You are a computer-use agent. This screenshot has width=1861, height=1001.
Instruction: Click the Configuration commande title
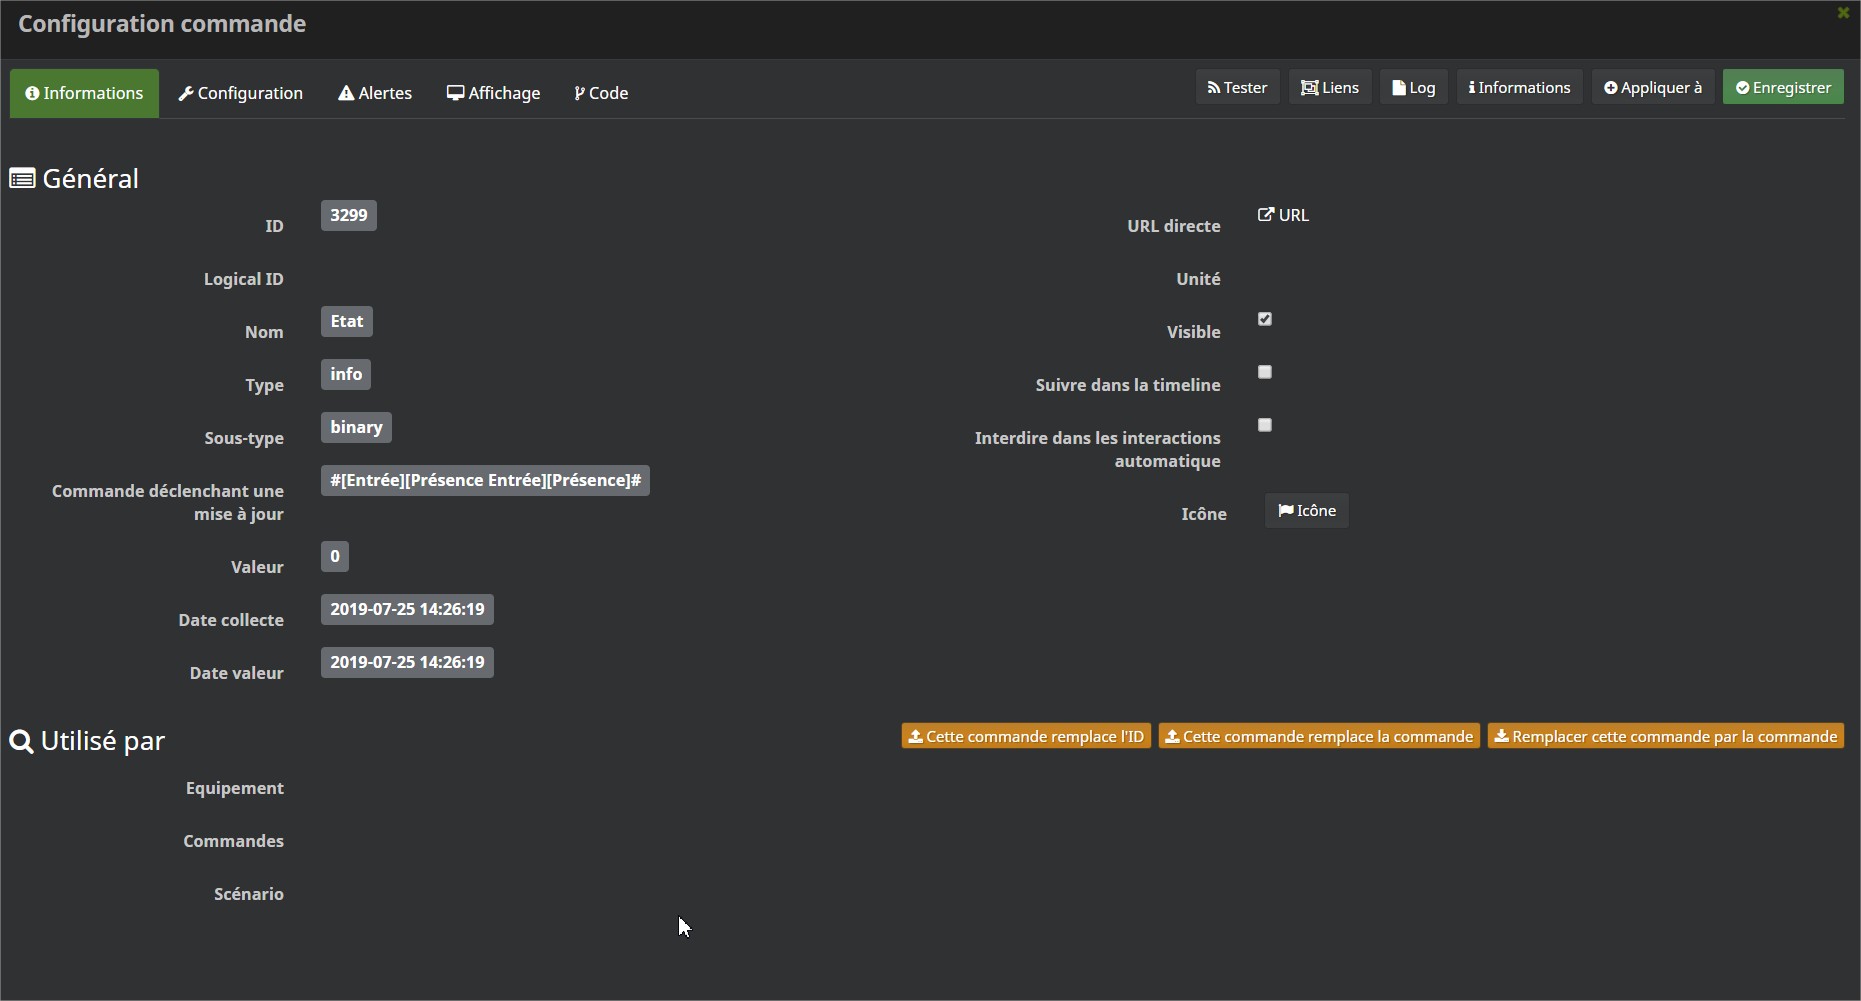[162, 24]
